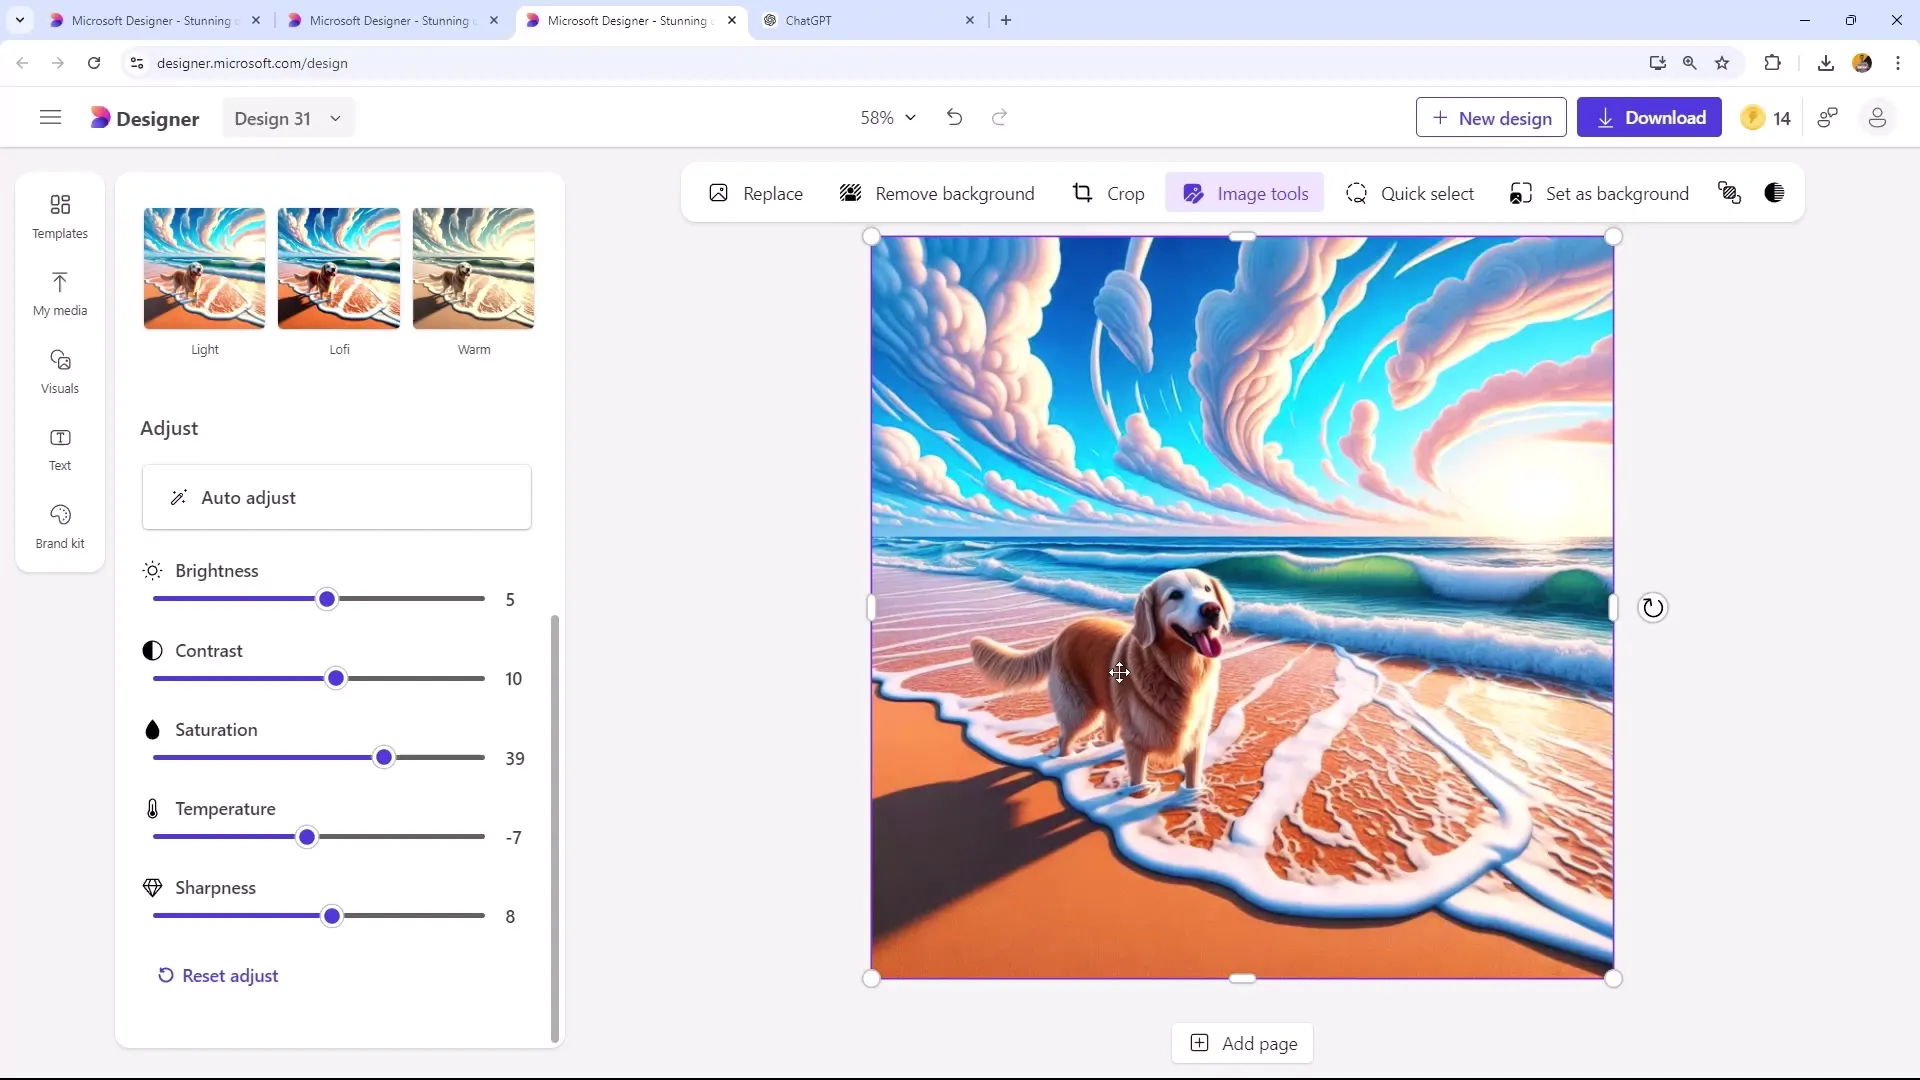
Task: Click the Reset adjust icon
Action: pos(165,975)
